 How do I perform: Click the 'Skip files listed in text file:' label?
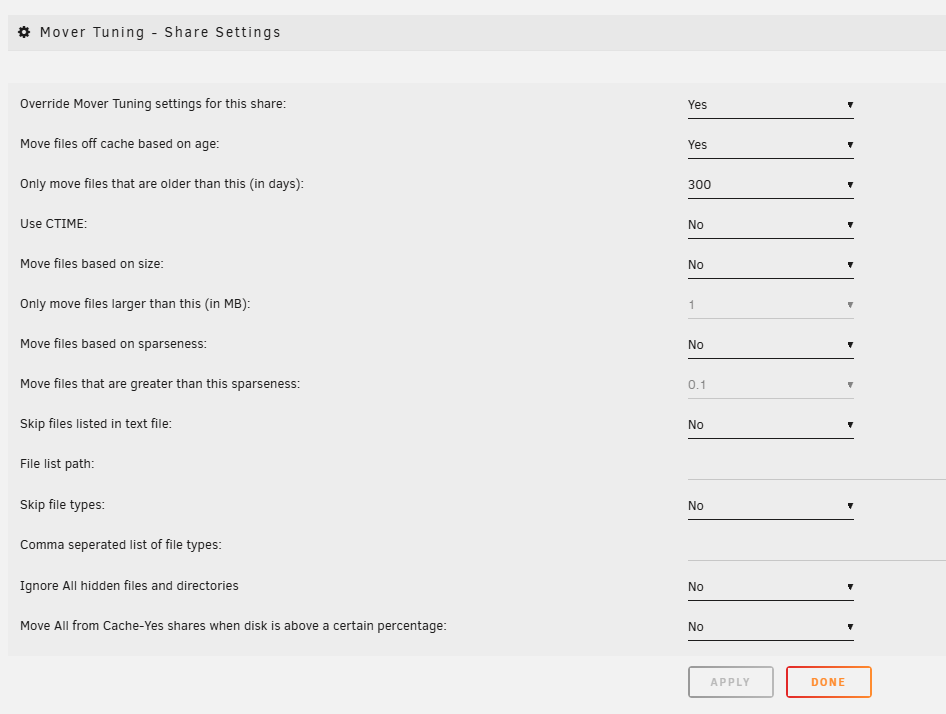[96, 424]
